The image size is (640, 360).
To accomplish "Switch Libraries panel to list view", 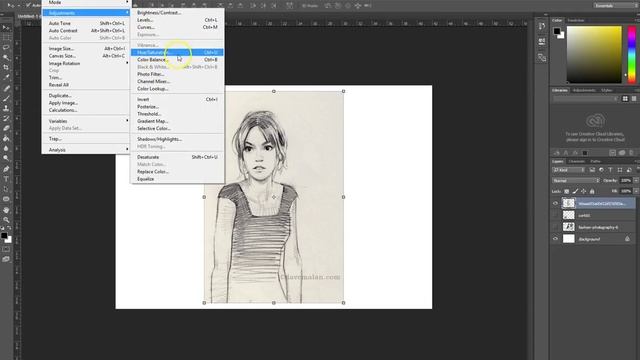I will pos(634,99).
